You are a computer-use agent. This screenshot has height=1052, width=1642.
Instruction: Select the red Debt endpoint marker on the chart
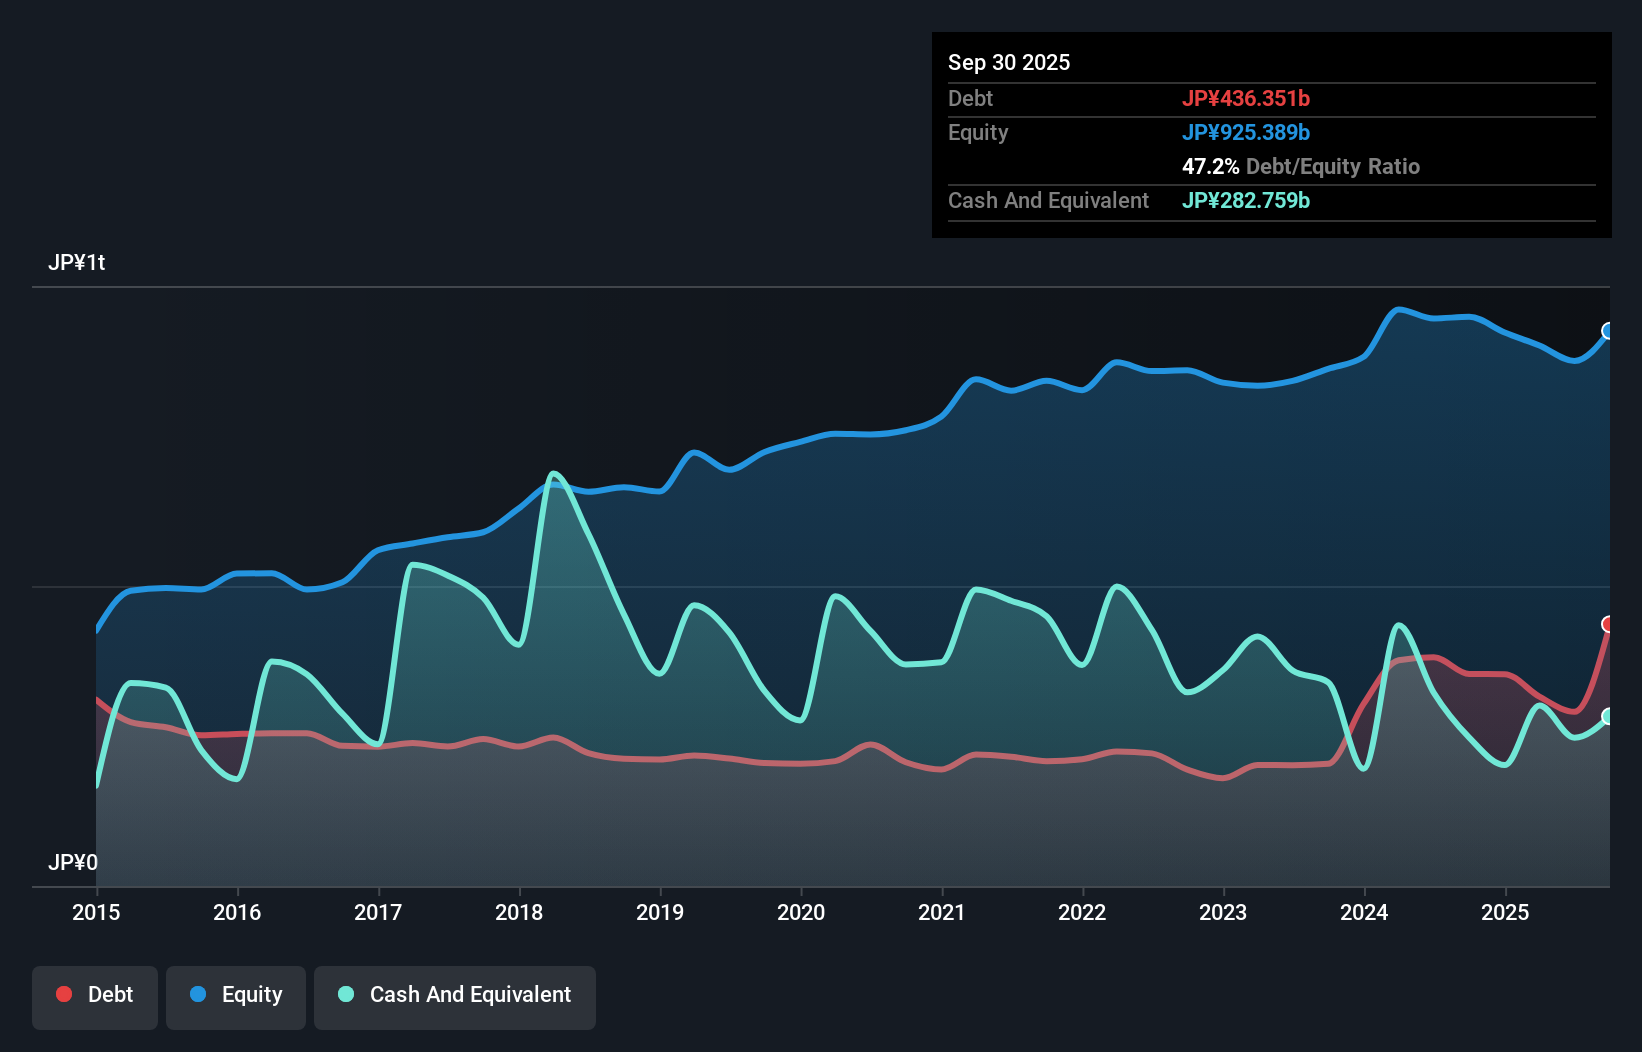[x=1608, y=624]
